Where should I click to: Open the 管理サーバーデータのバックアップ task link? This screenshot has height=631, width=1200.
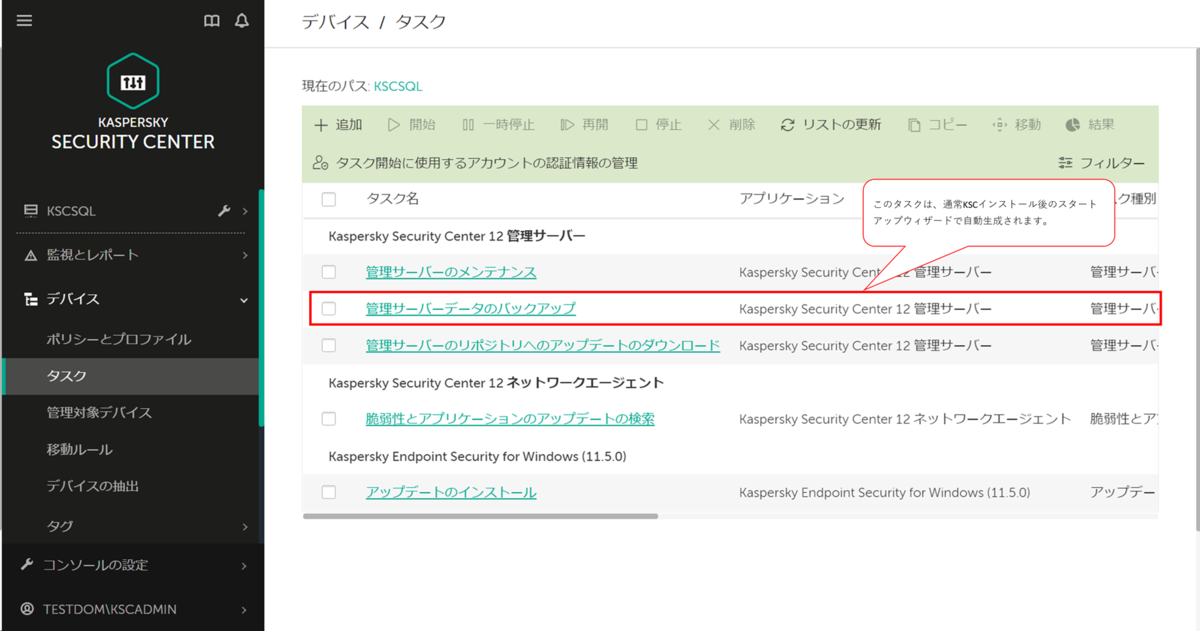pos(471,309)
